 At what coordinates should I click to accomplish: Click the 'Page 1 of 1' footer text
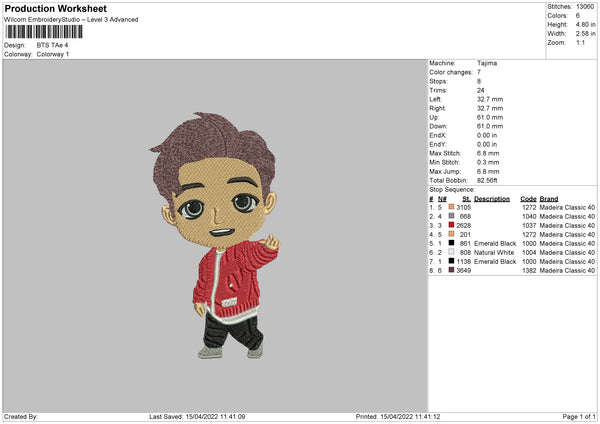click(579, 416)
